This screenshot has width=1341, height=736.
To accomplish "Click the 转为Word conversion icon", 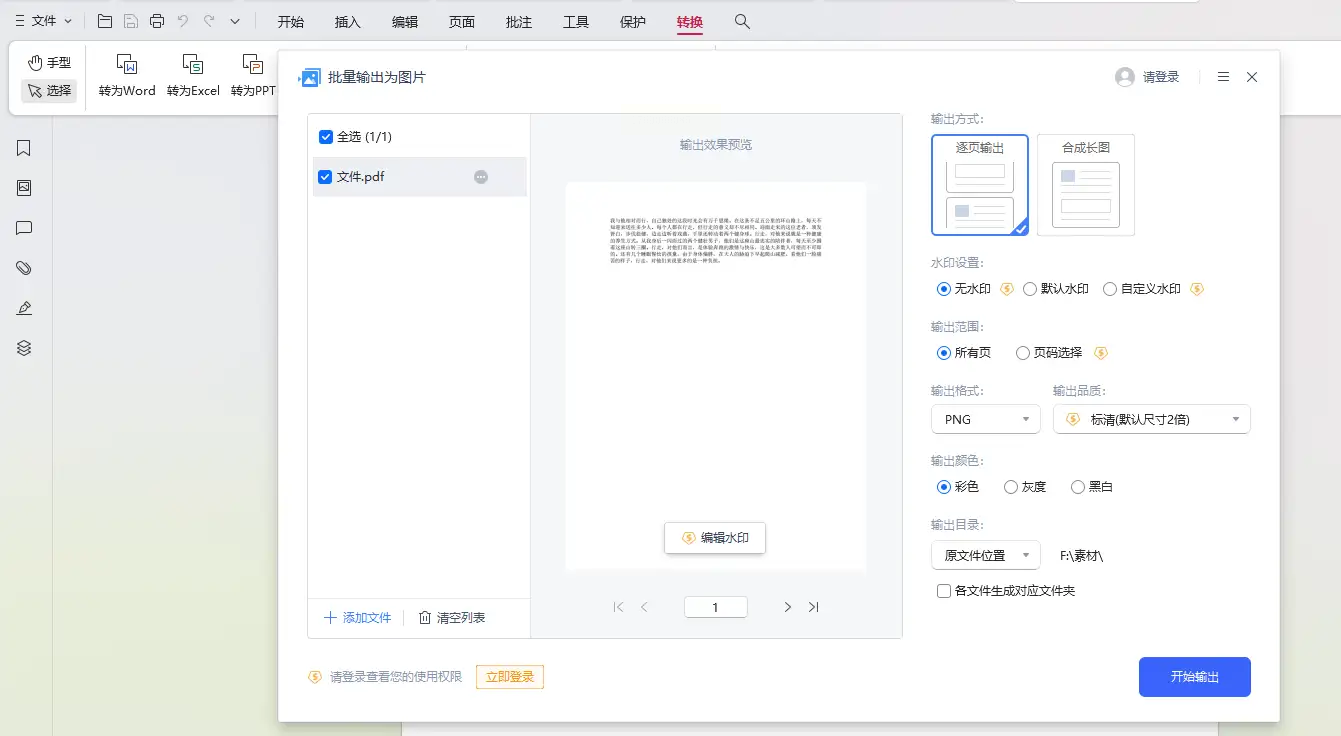I will (x=127, y=67).
